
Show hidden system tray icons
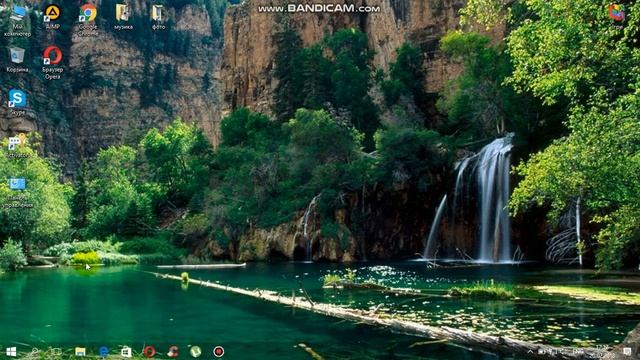530,351
